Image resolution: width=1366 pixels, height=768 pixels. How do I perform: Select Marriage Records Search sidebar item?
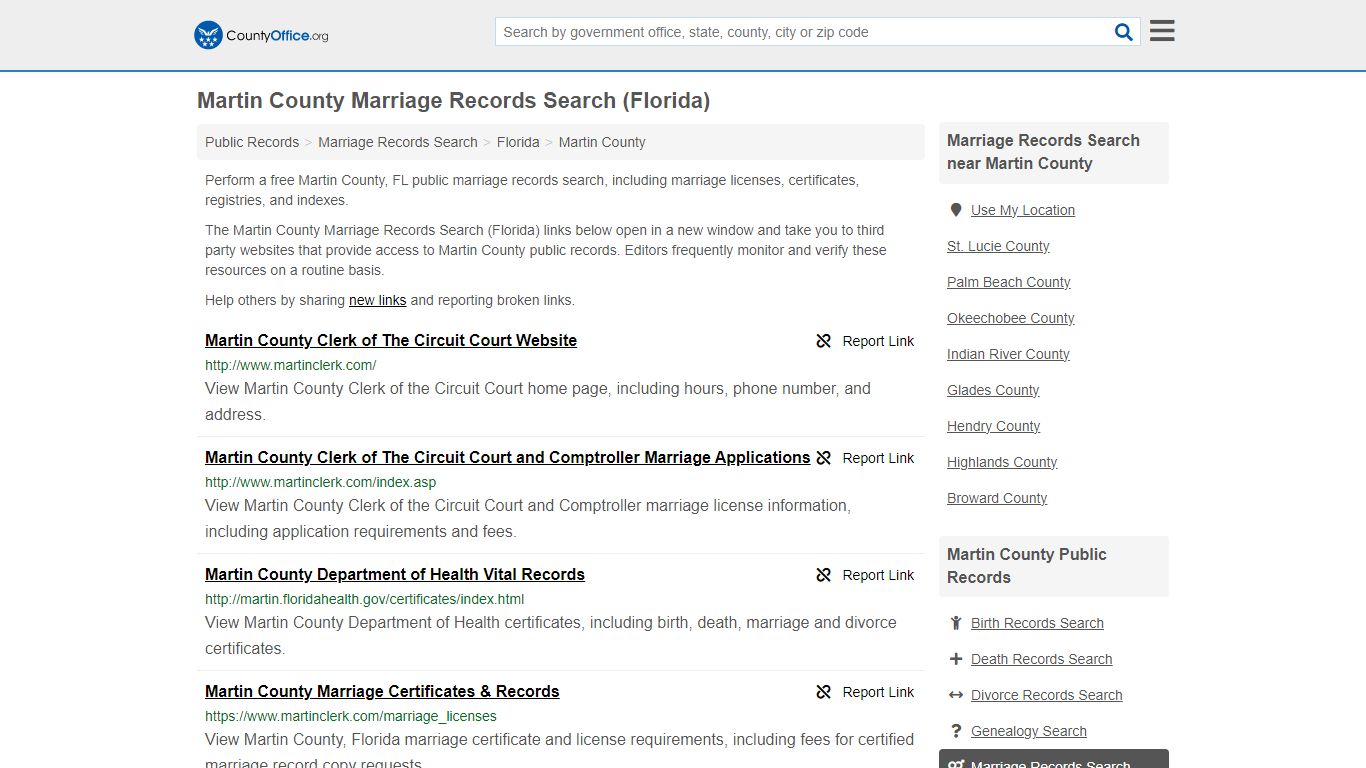tap(1054, 760)
